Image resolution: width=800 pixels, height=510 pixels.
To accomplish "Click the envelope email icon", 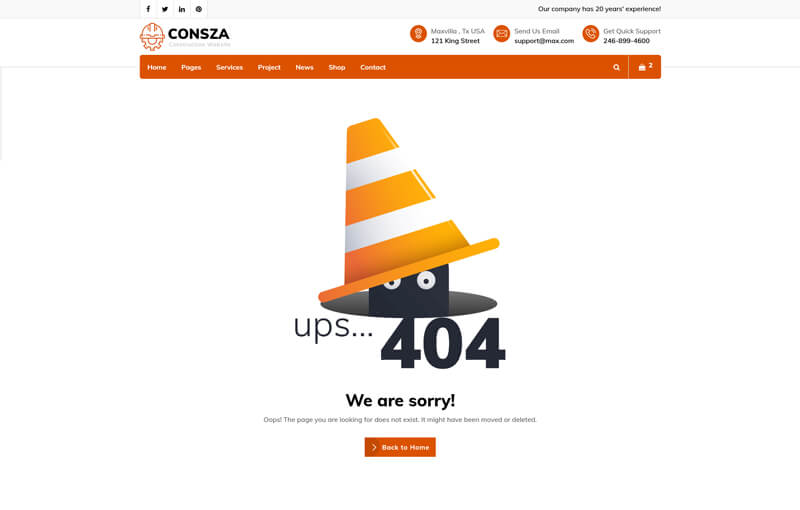I will [x=502, y=34].
